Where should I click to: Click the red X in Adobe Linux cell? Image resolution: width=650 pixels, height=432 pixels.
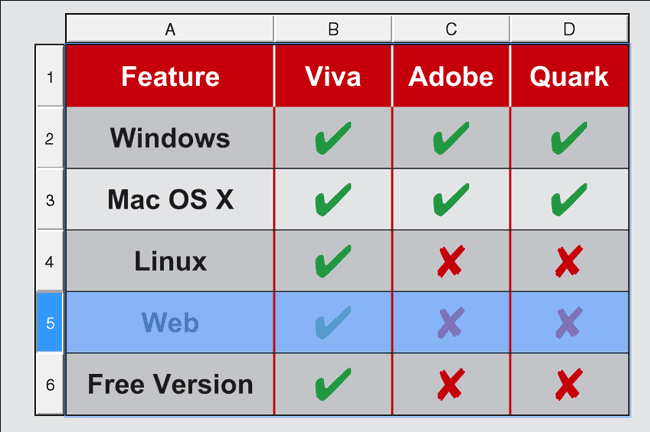click(451, 261)
